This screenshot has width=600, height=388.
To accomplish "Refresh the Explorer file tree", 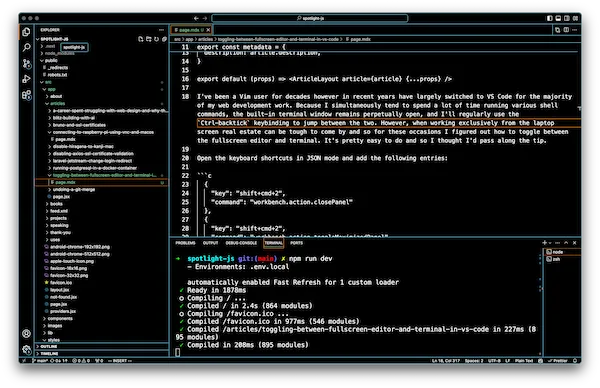I will tap(157, 39).
